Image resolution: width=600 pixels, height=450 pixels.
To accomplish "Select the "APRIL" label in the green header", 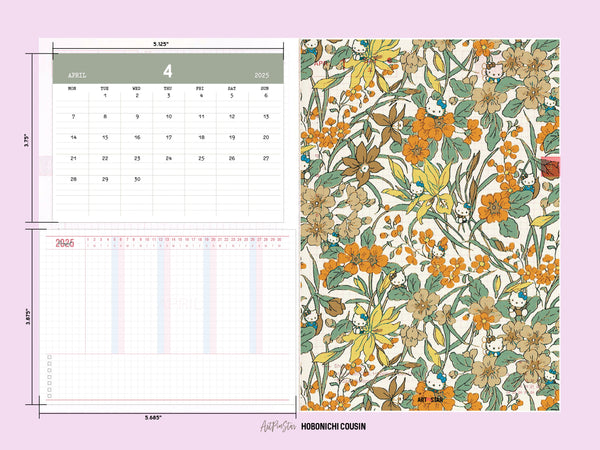I will click(x=78, y=75).
